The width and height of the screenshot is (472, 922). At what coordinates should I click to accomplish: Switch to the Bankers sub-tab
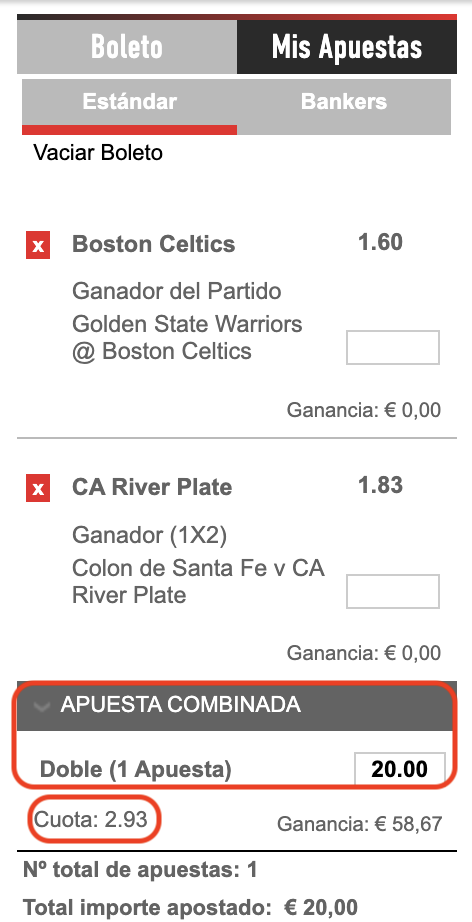pyautogui.click(x=344, y=102)
